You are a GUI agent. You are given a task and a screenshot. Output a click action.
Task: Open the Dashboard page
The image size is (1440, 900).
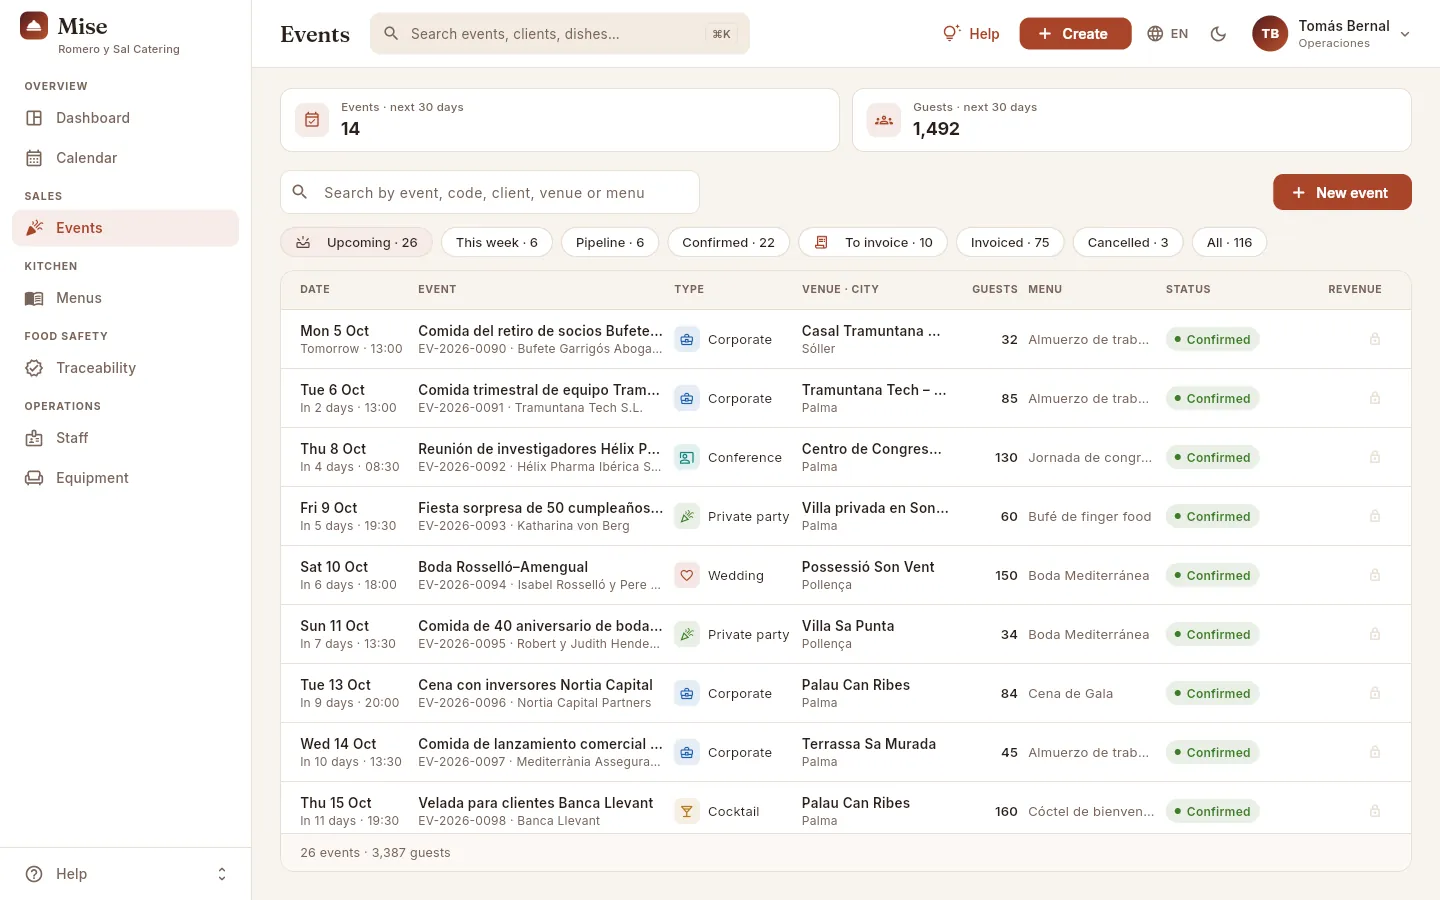125,118
